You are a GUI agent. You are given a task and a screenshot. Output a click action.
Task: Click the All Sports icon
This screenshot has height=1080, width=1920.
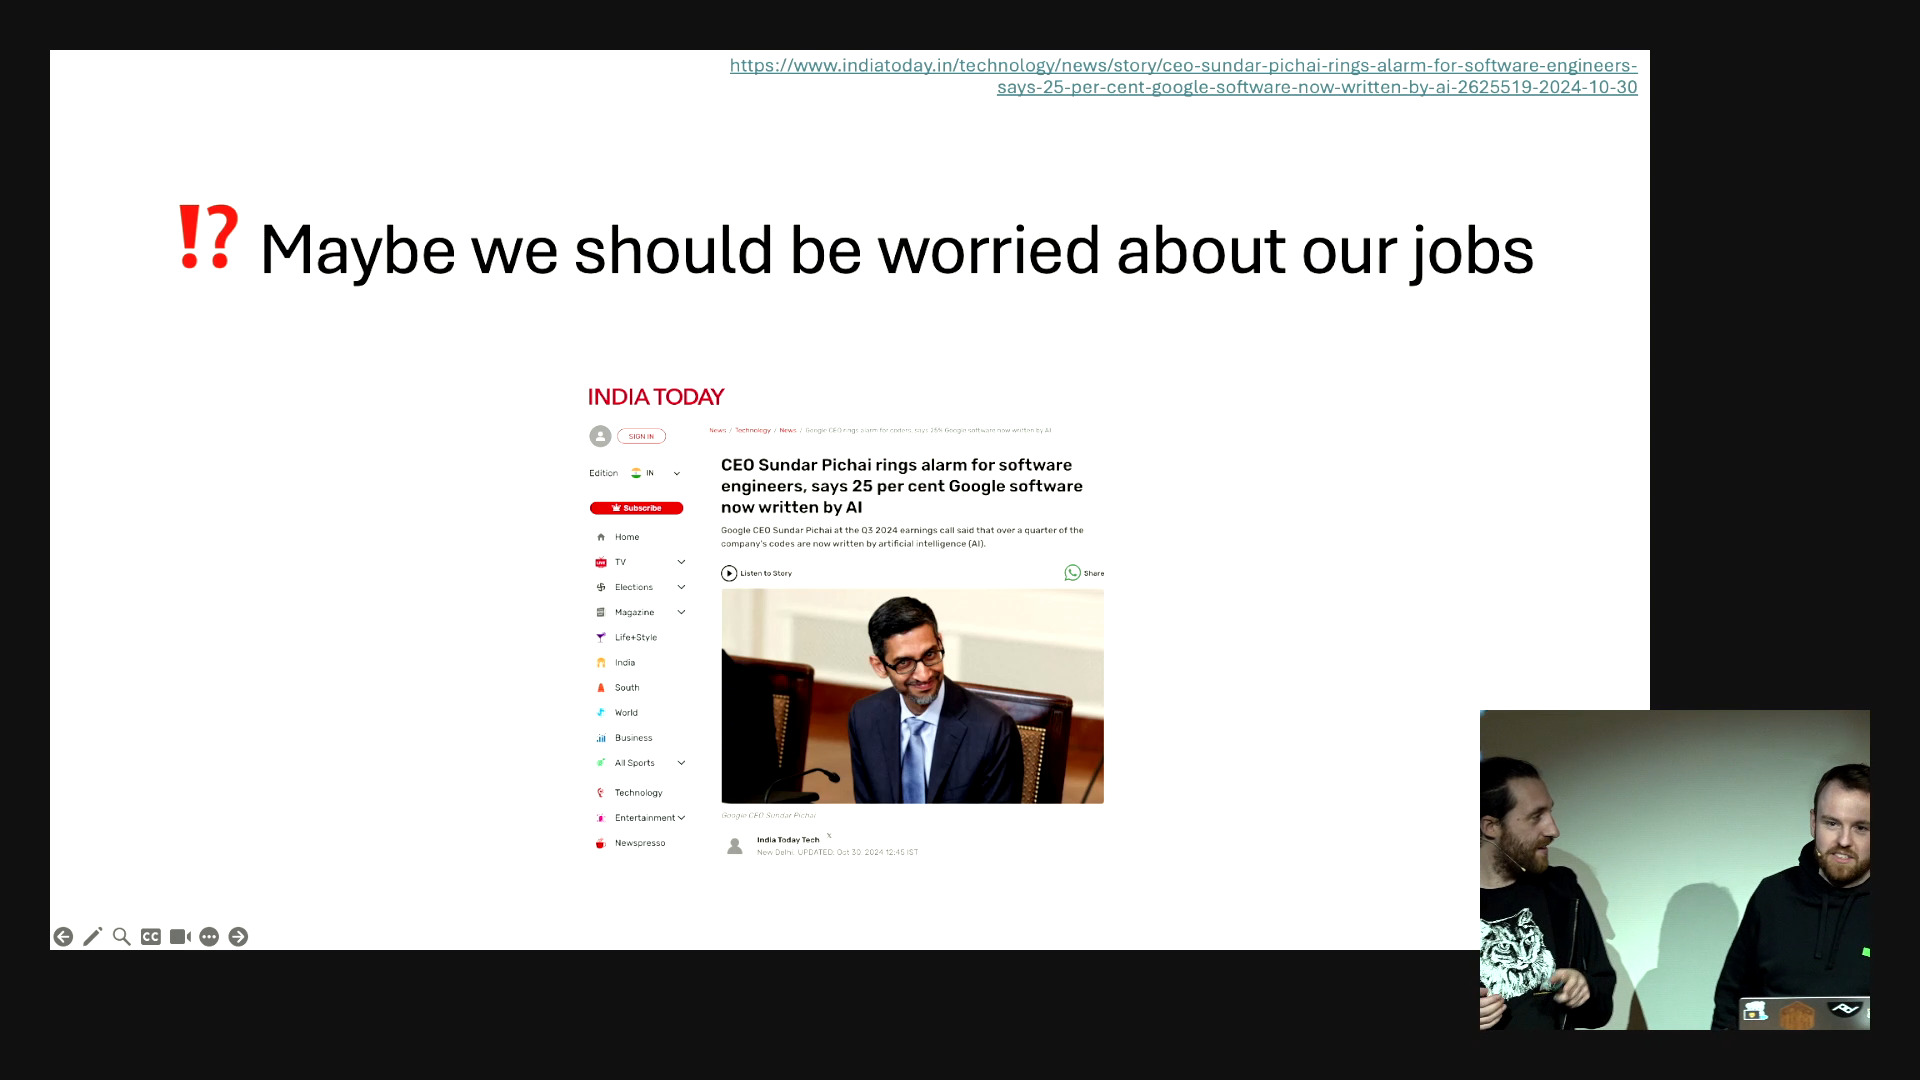[x=601, y=763]
